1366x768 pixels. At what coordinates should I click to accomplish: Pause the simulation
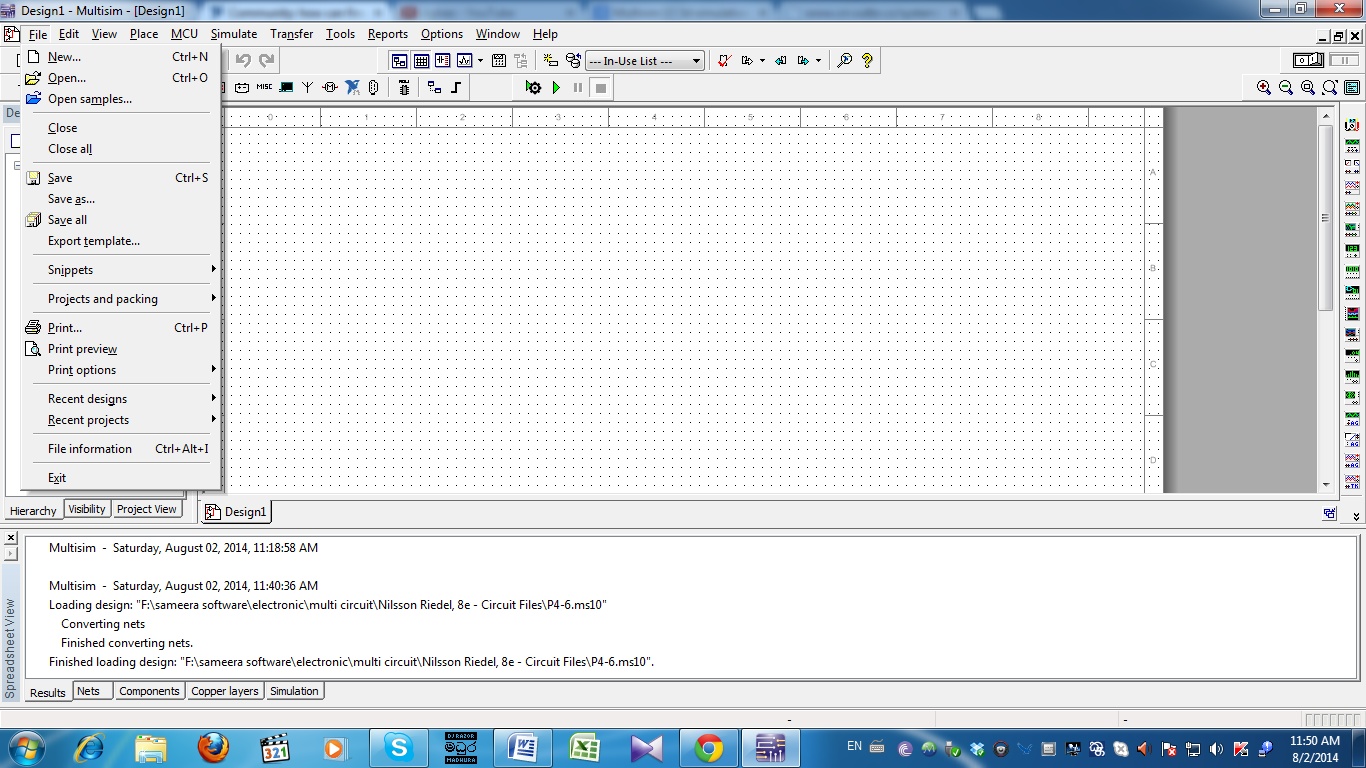pyautogui.click(x=578, y=88)
